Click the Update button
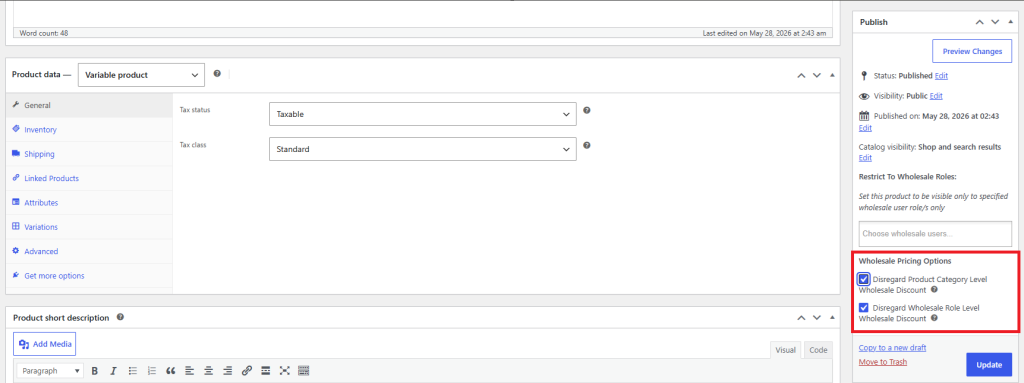1024x383 pixels. click(x=989, y=365)
